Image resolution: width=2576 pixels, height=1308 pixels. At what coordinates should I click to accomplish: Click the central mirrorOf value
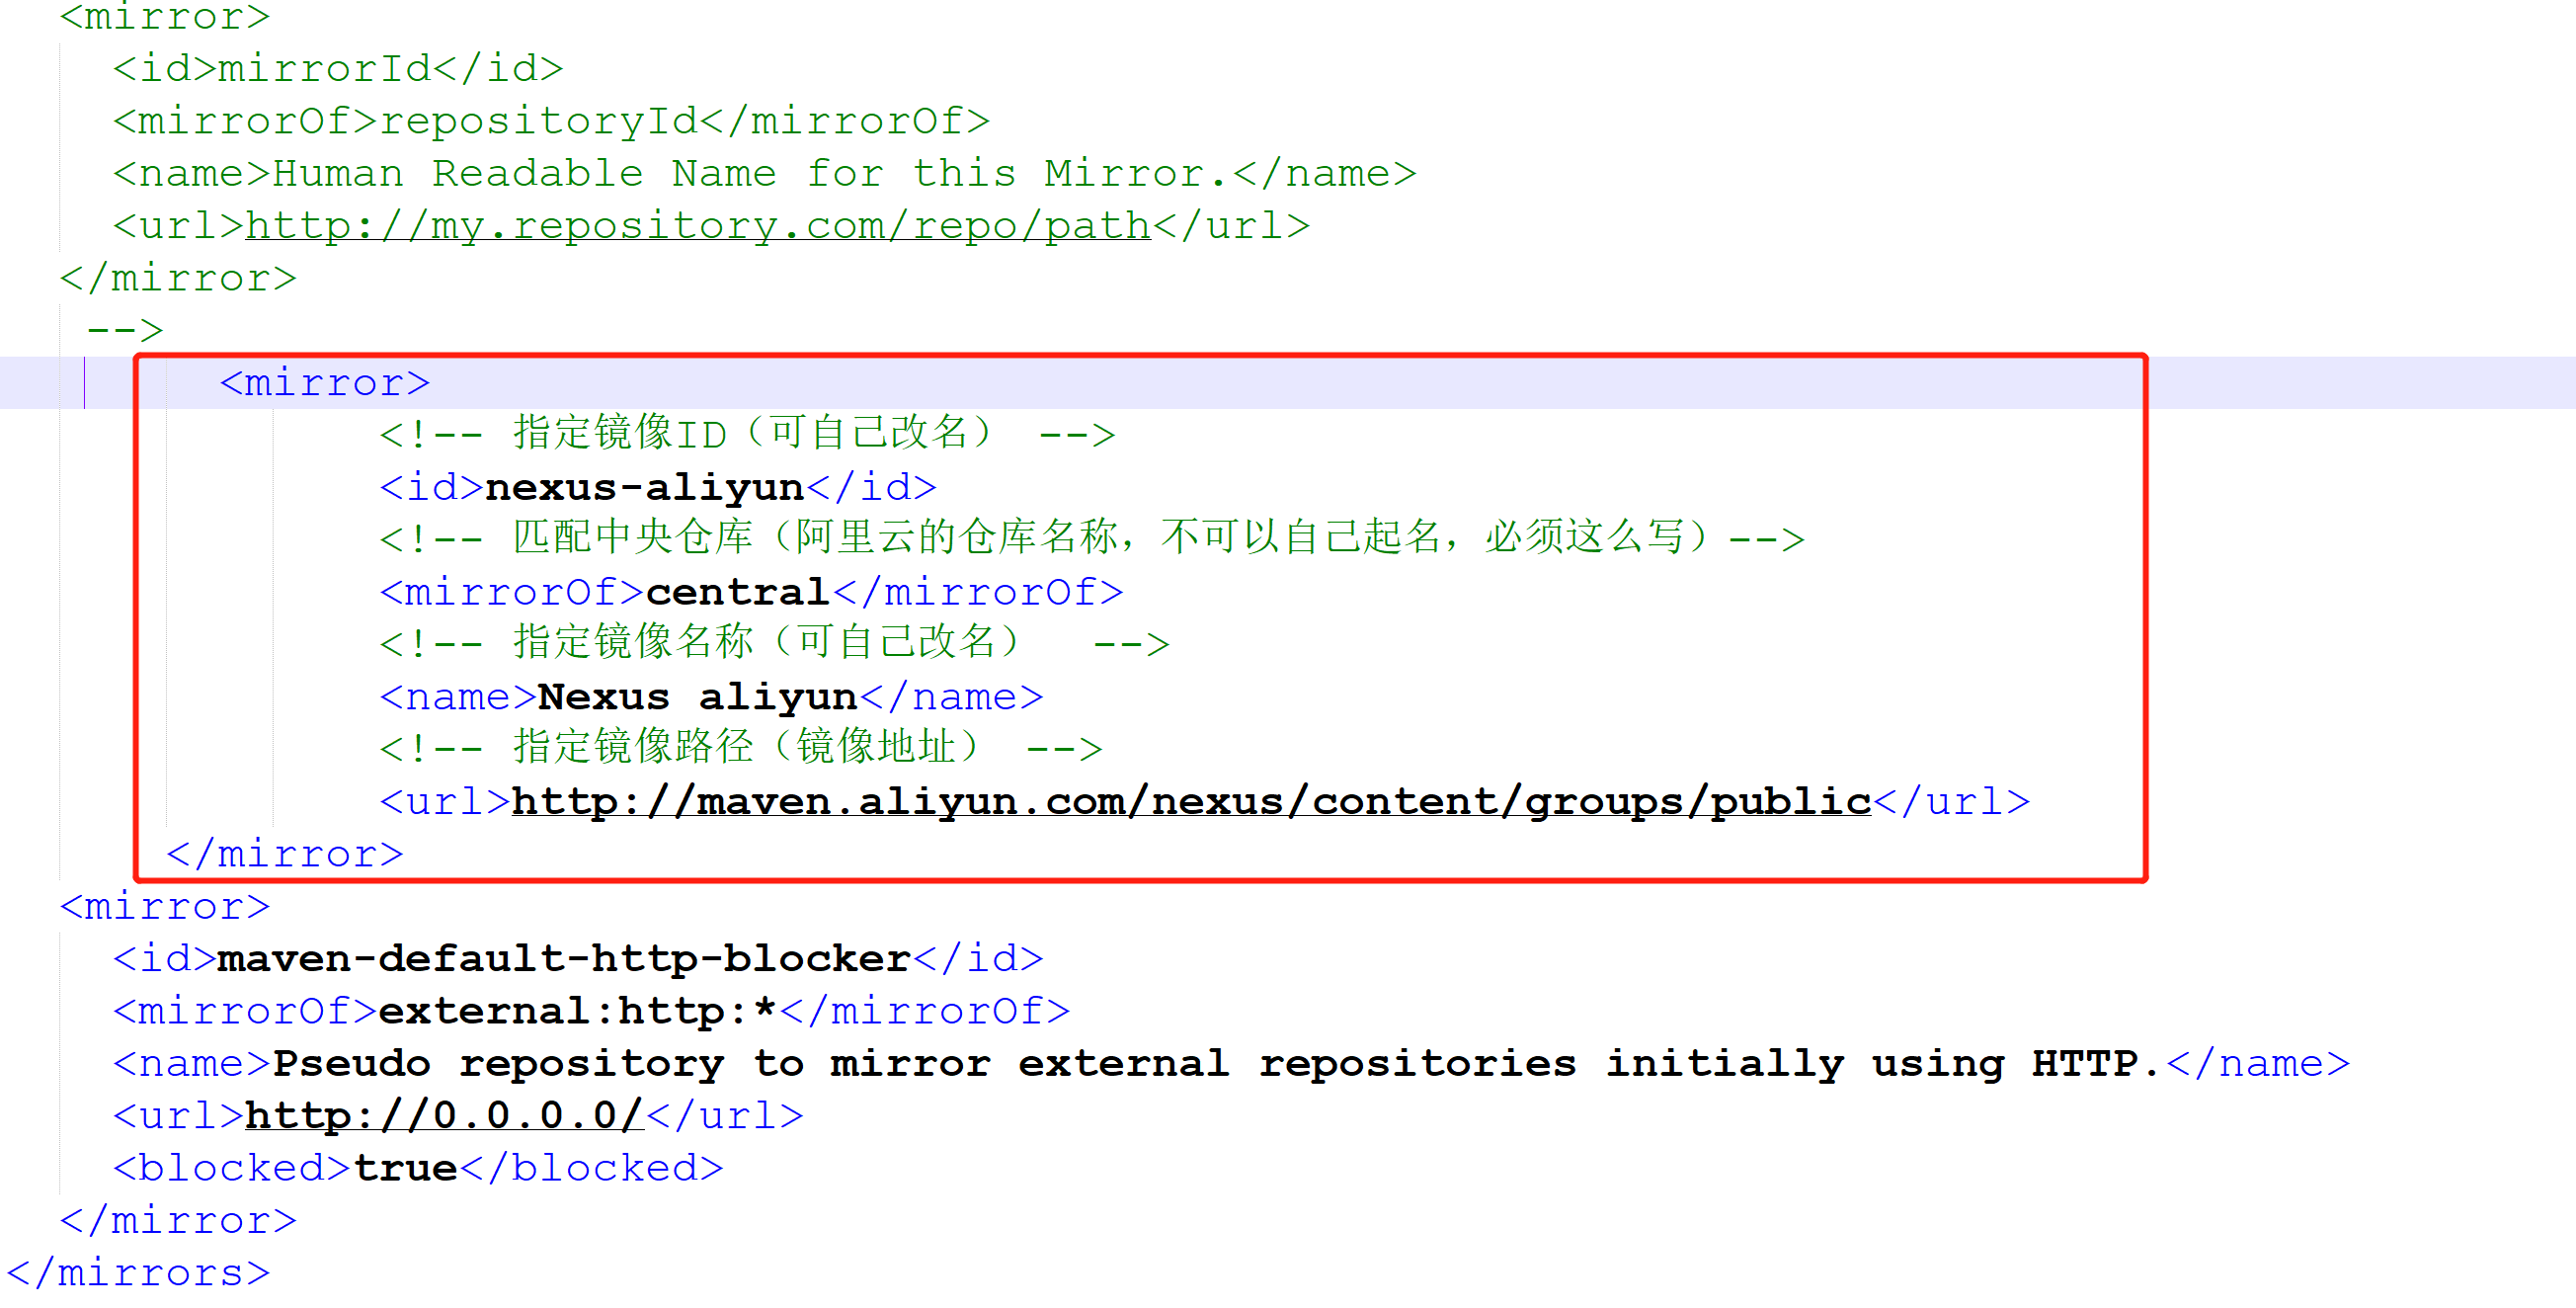737,593
